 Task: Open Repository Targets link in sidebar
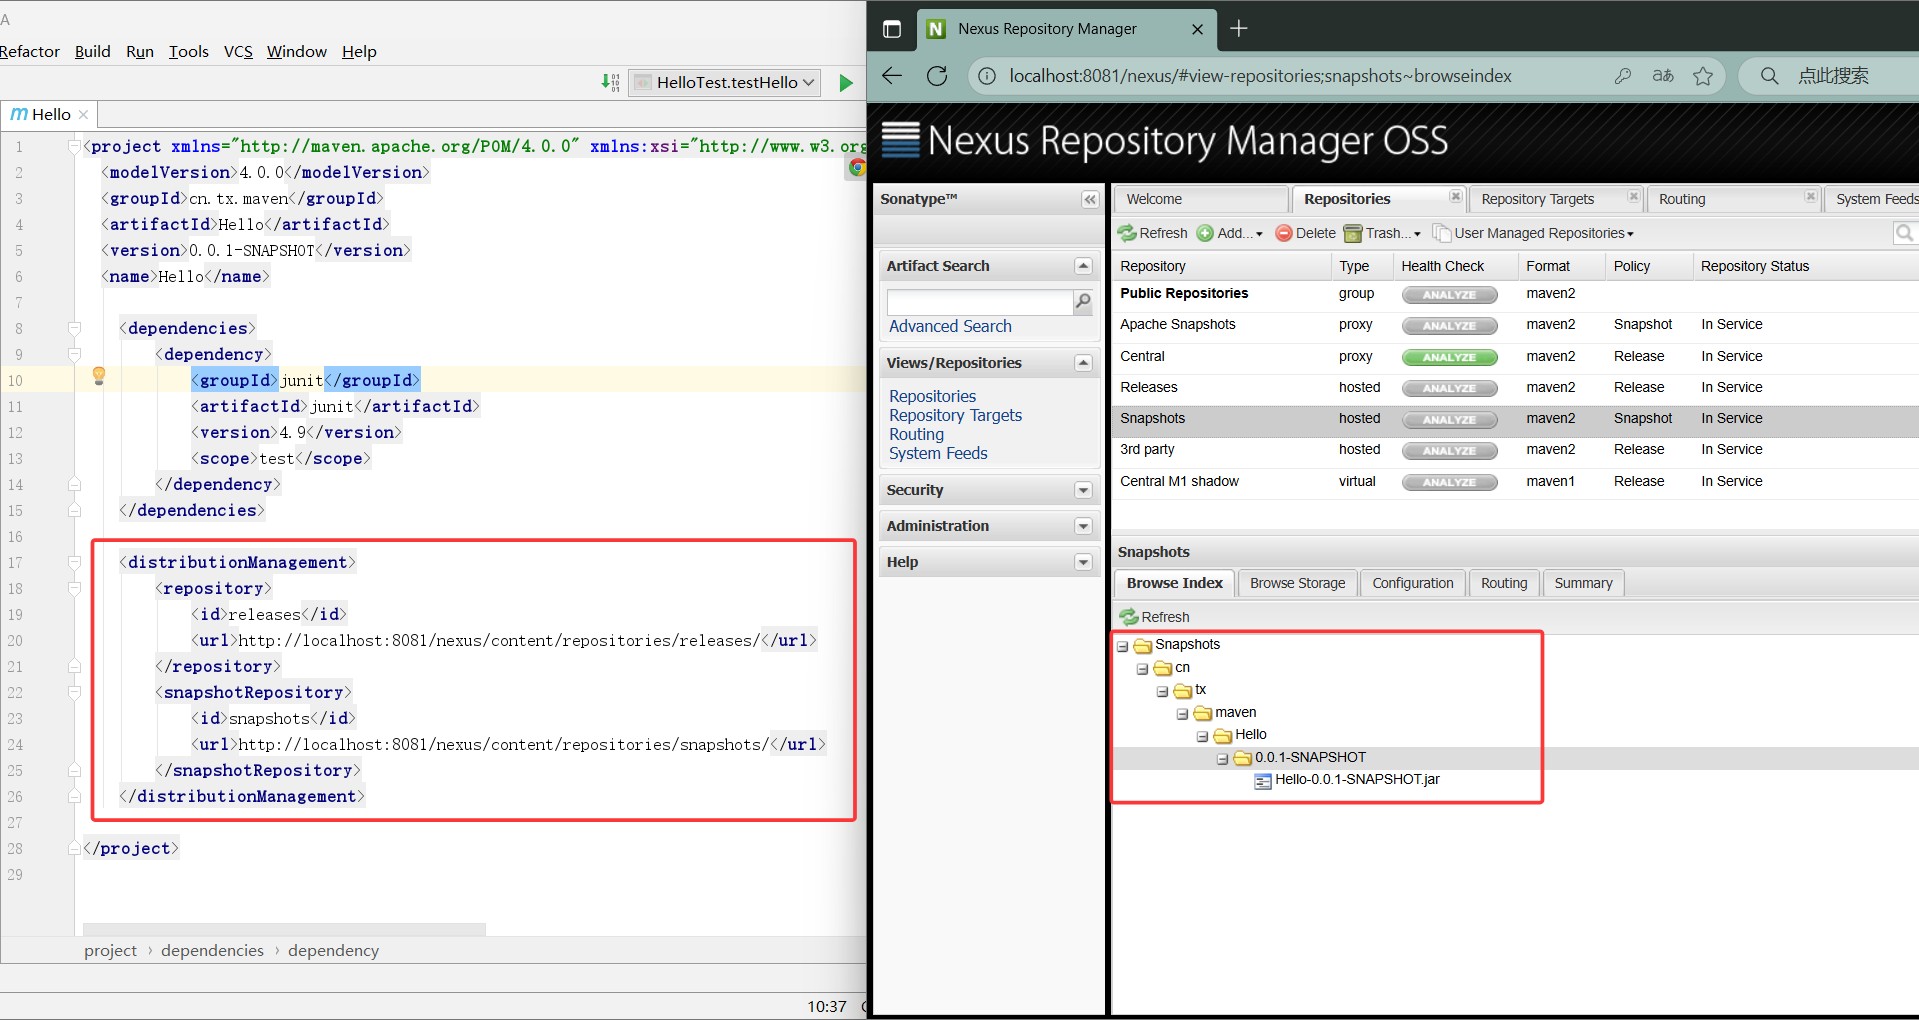click(x=955, y=415)
